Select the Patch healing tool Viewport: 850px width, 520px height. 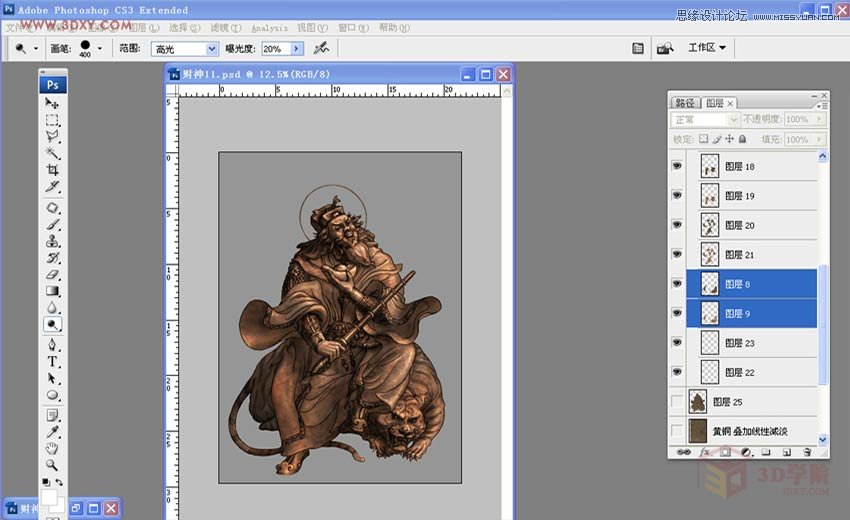click(52, 208)
